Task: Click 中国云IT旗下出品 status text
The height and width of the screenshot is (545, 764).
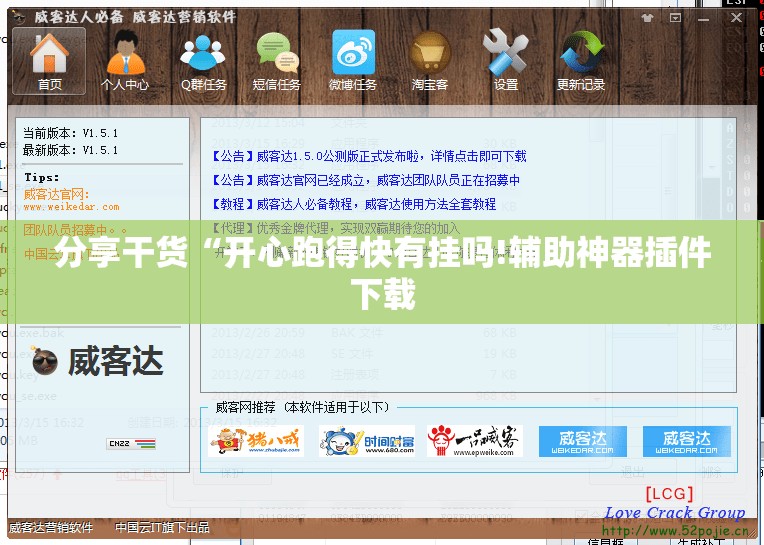Action: pyautogui.click(x=162, y=527)
